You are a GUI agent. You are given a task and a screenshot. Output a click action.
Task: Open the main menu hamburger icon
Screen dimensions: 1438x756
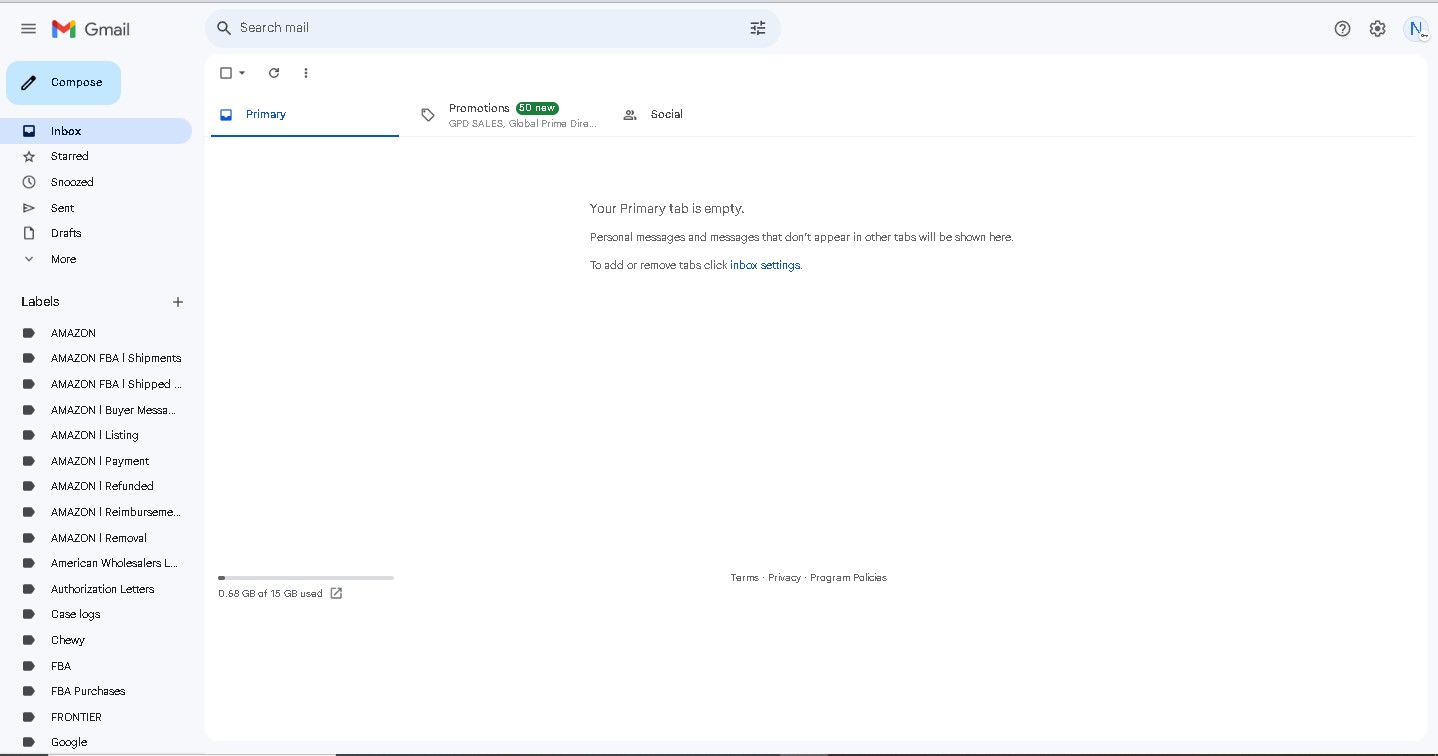tap(28, 29)
